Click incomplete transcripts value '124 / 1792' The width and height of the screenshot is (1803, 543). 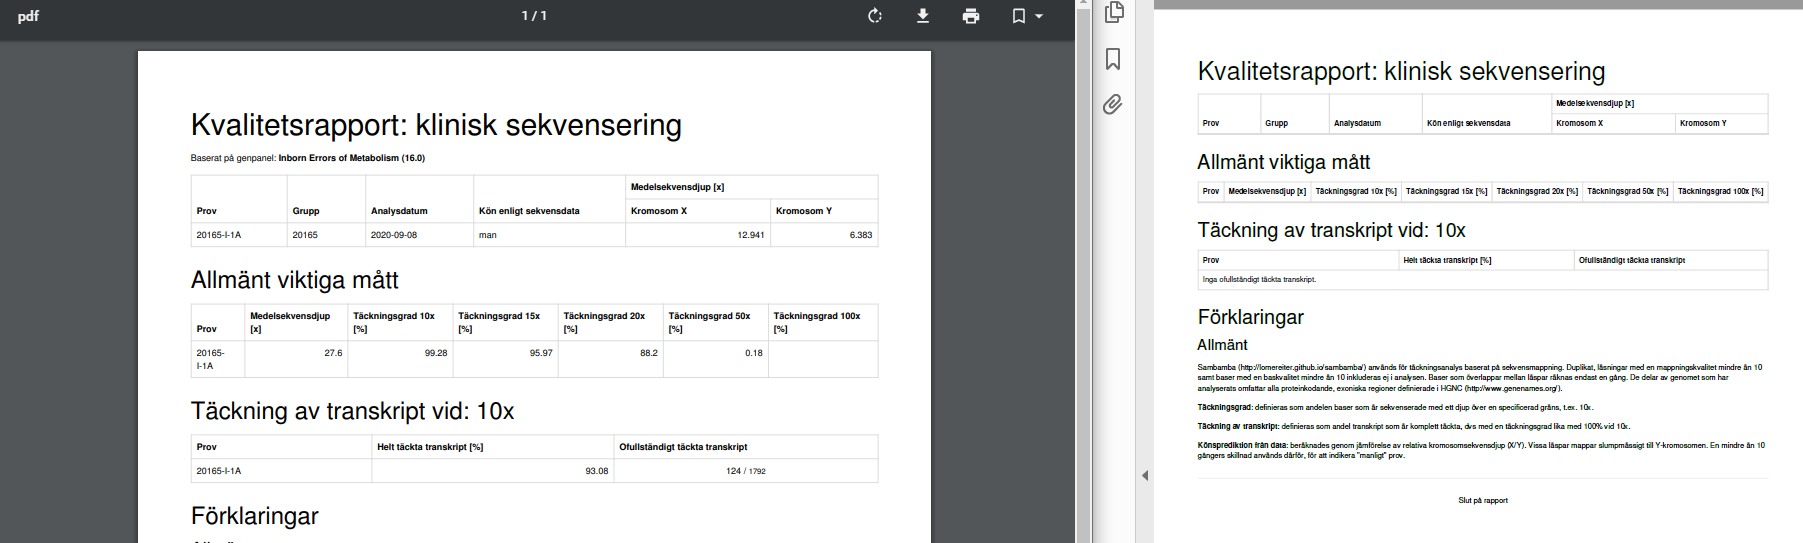746,471
